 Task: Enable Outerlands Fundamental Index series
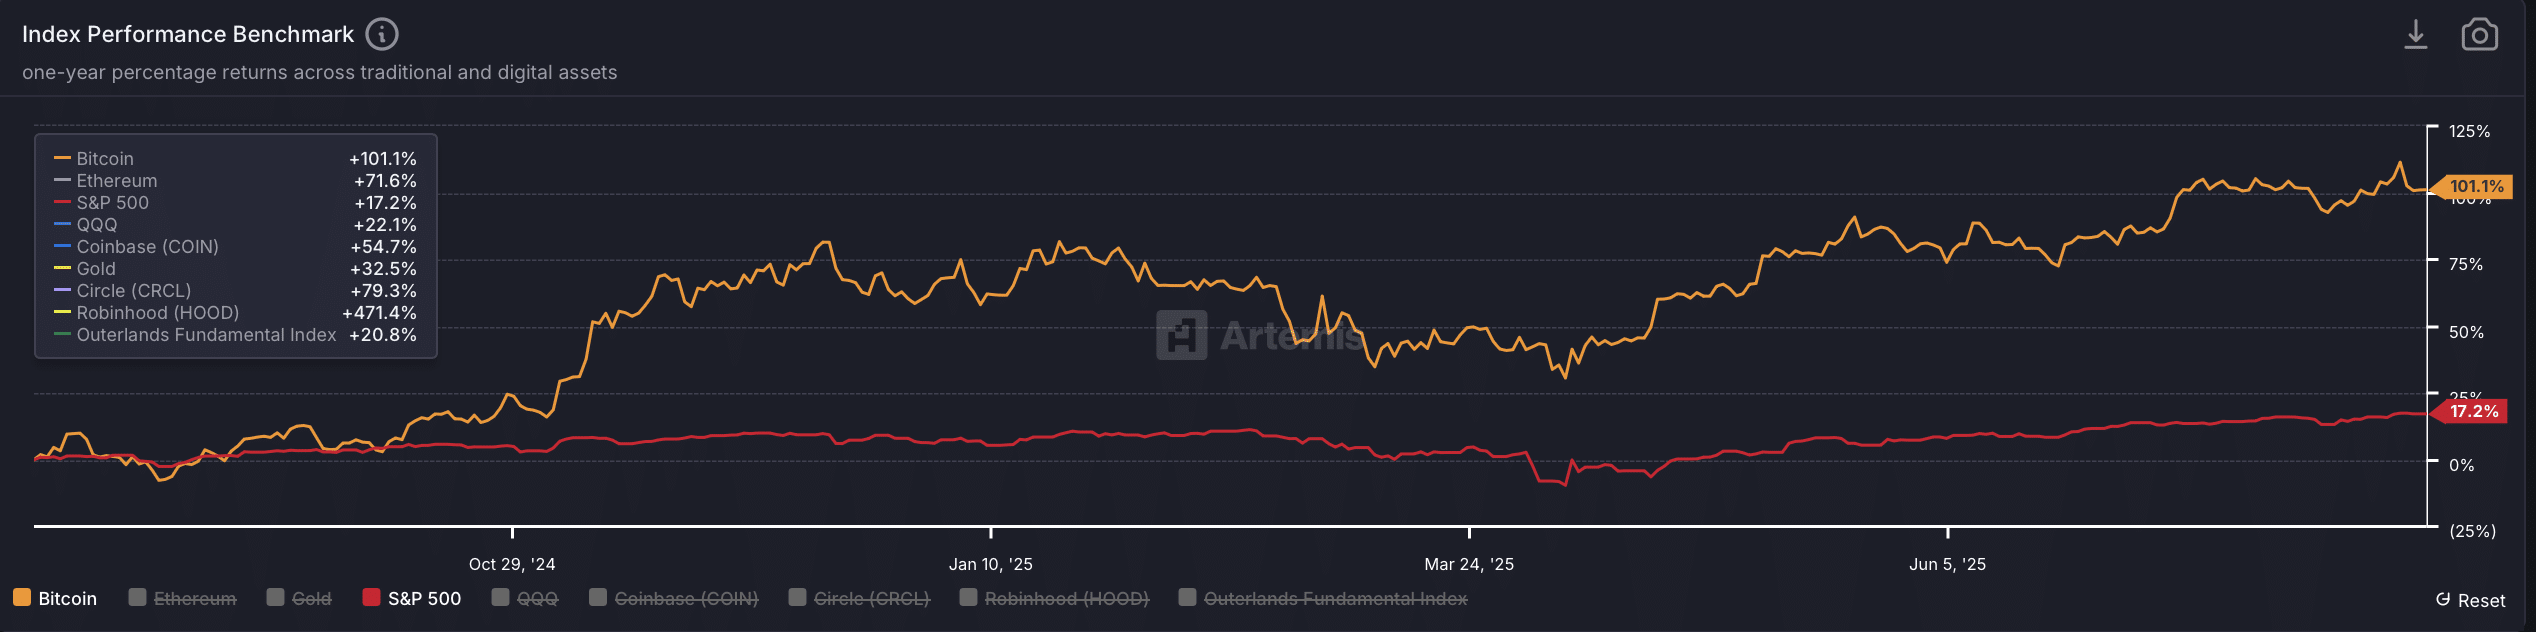(x=1323, y=598)
